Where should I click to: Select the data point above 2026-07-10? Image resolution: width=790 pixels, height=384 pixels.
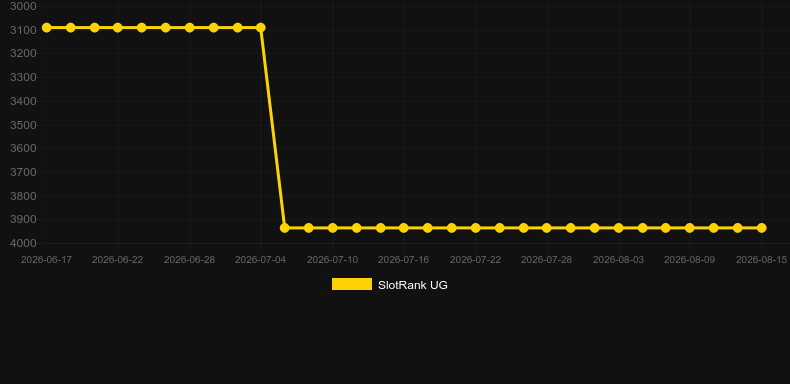(x=333, y=228)
